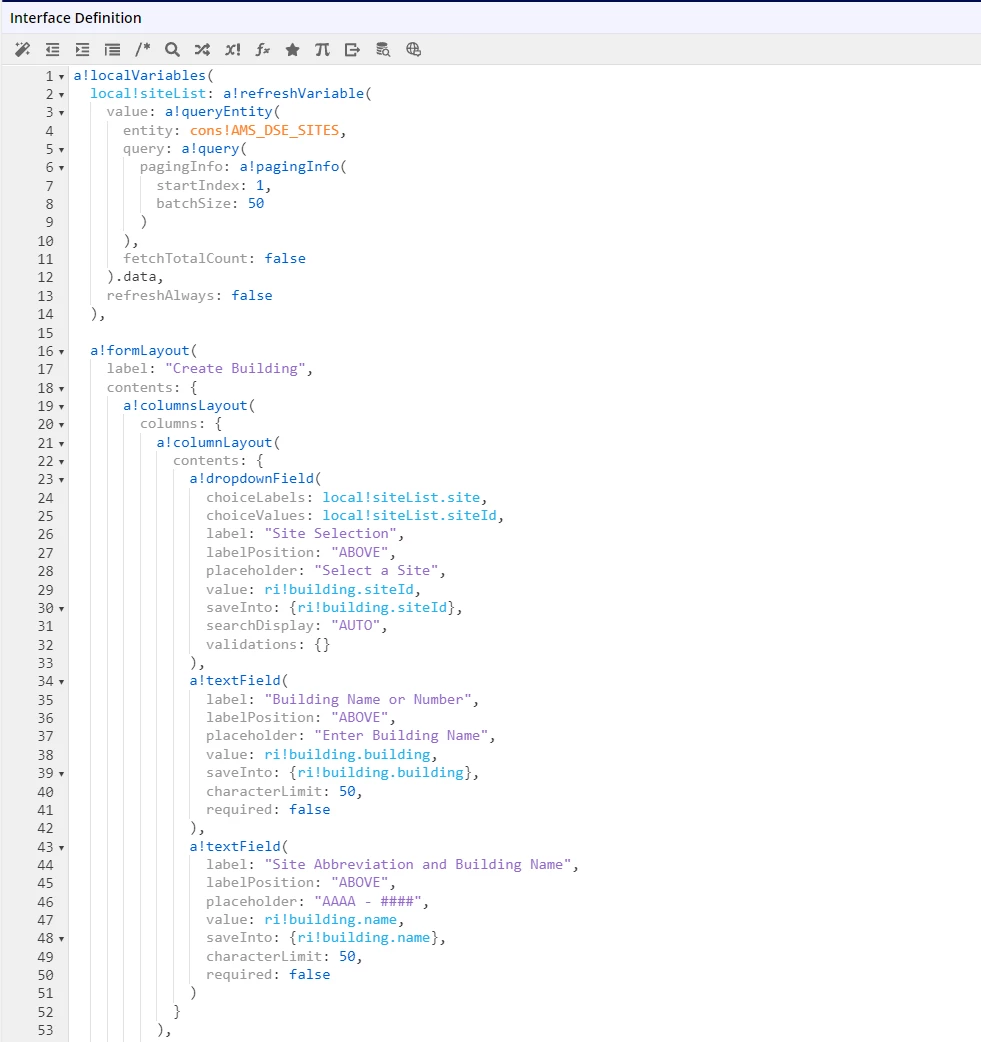Collapse saveInto fold at line 30

61,609
